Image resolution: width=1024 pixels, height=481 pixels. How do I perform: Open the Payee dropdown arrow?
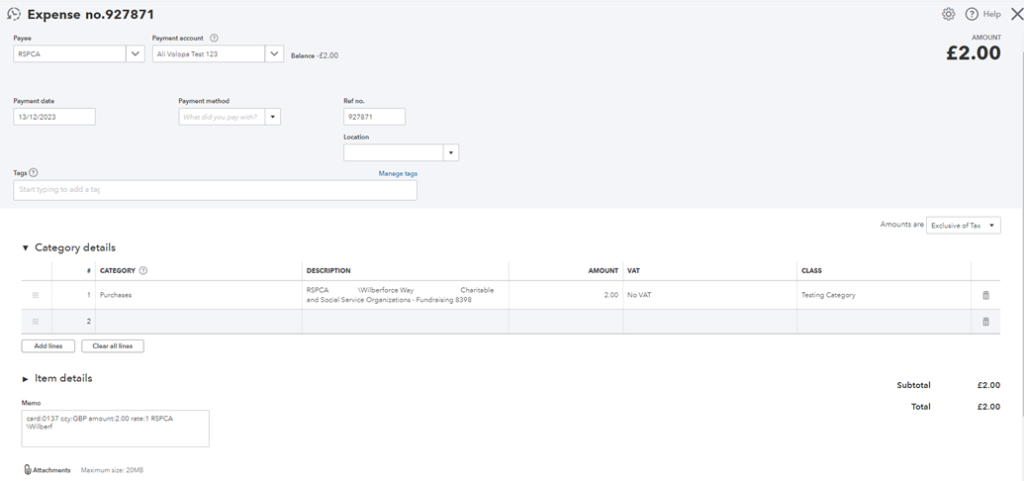point(135,54)
